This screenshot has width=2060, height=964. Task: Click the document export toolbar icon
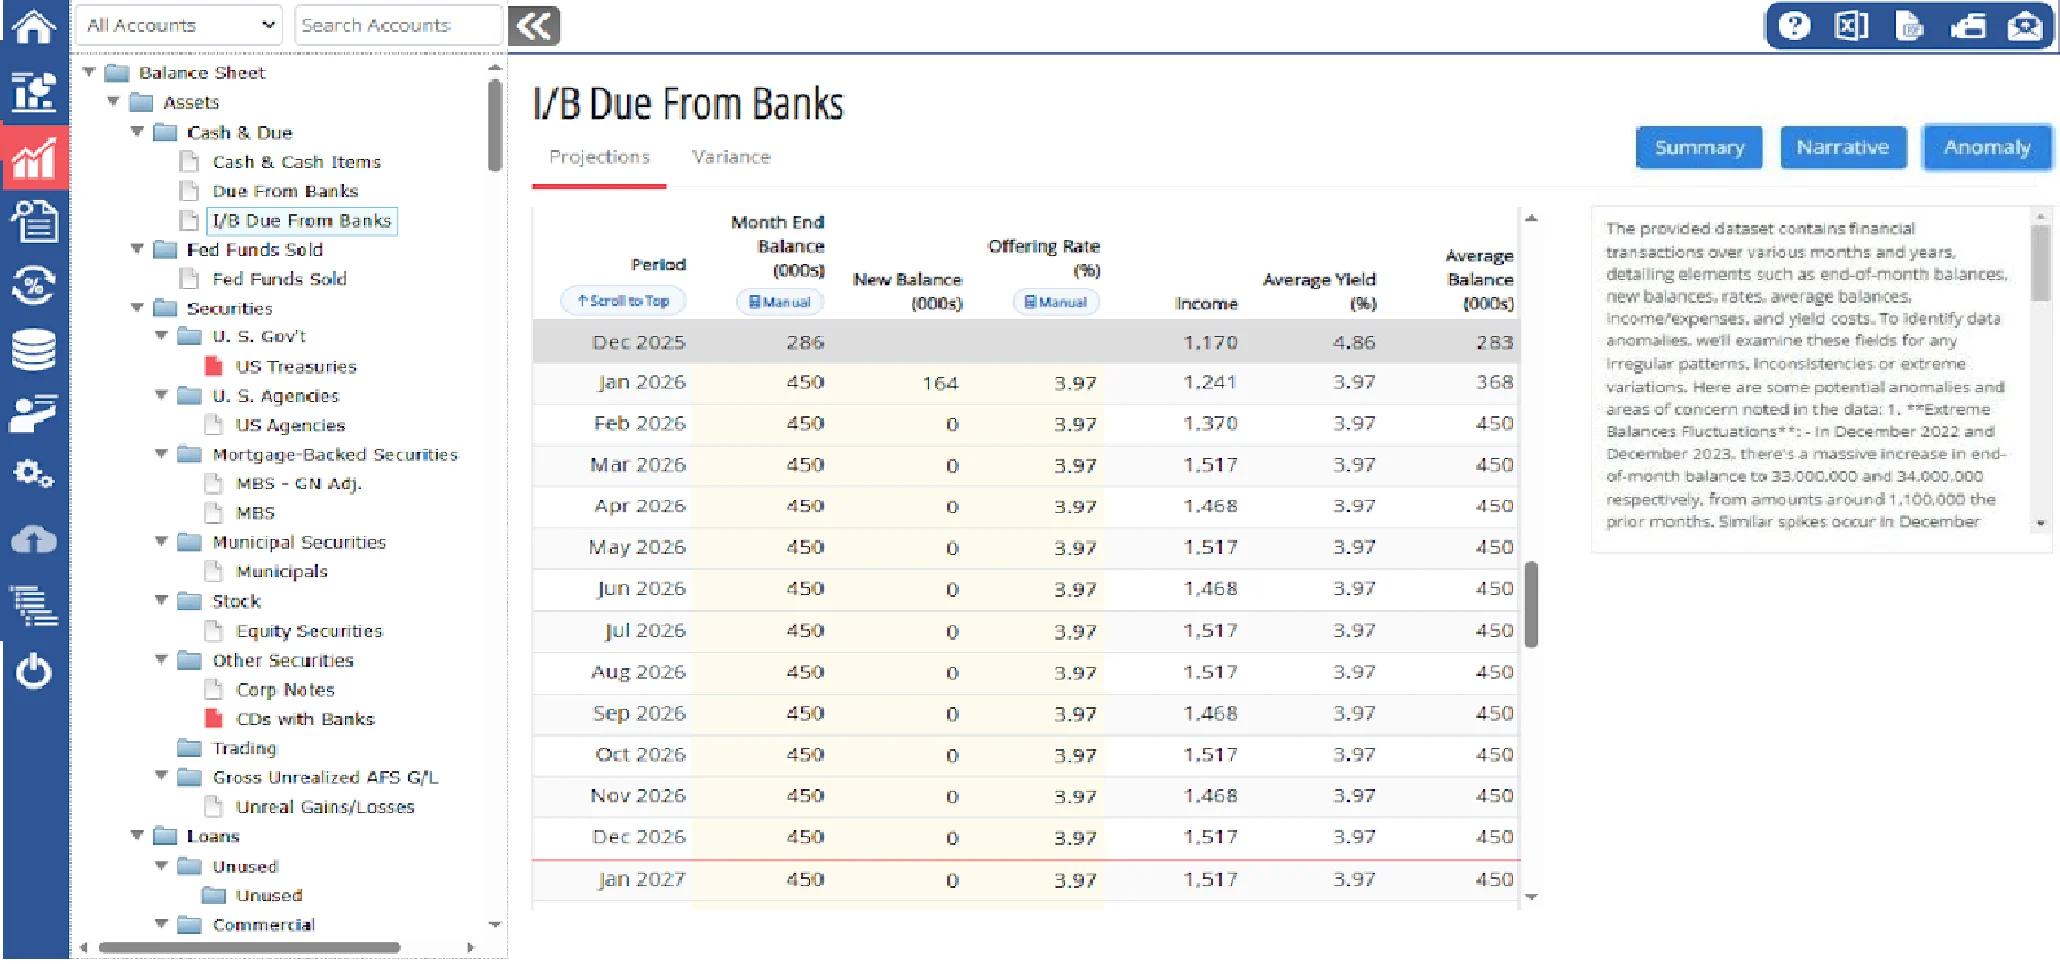pyautogui.click(x=1908, y=26)
